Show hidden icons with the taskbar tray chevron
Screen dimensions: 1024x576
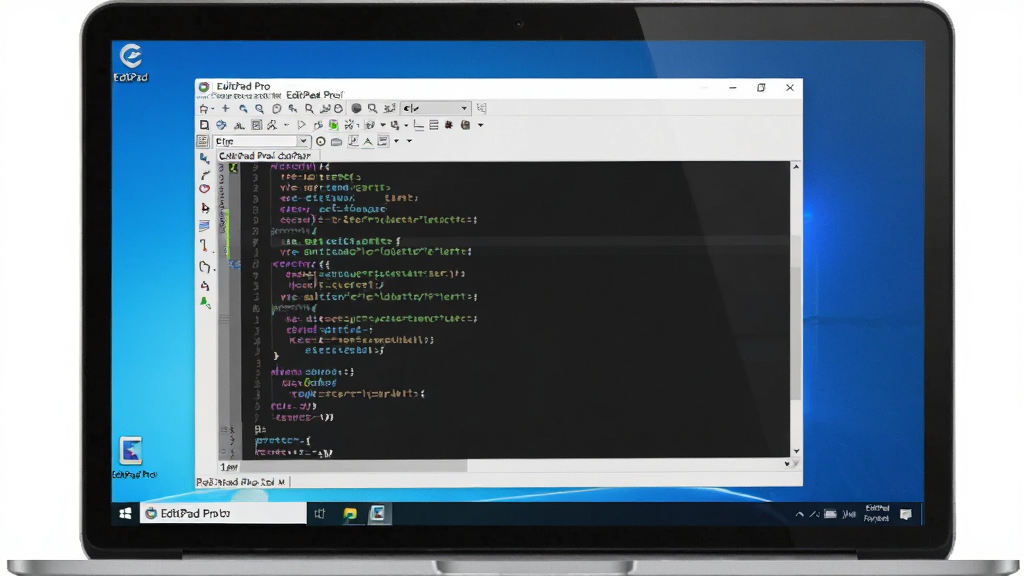click(799, 515)
